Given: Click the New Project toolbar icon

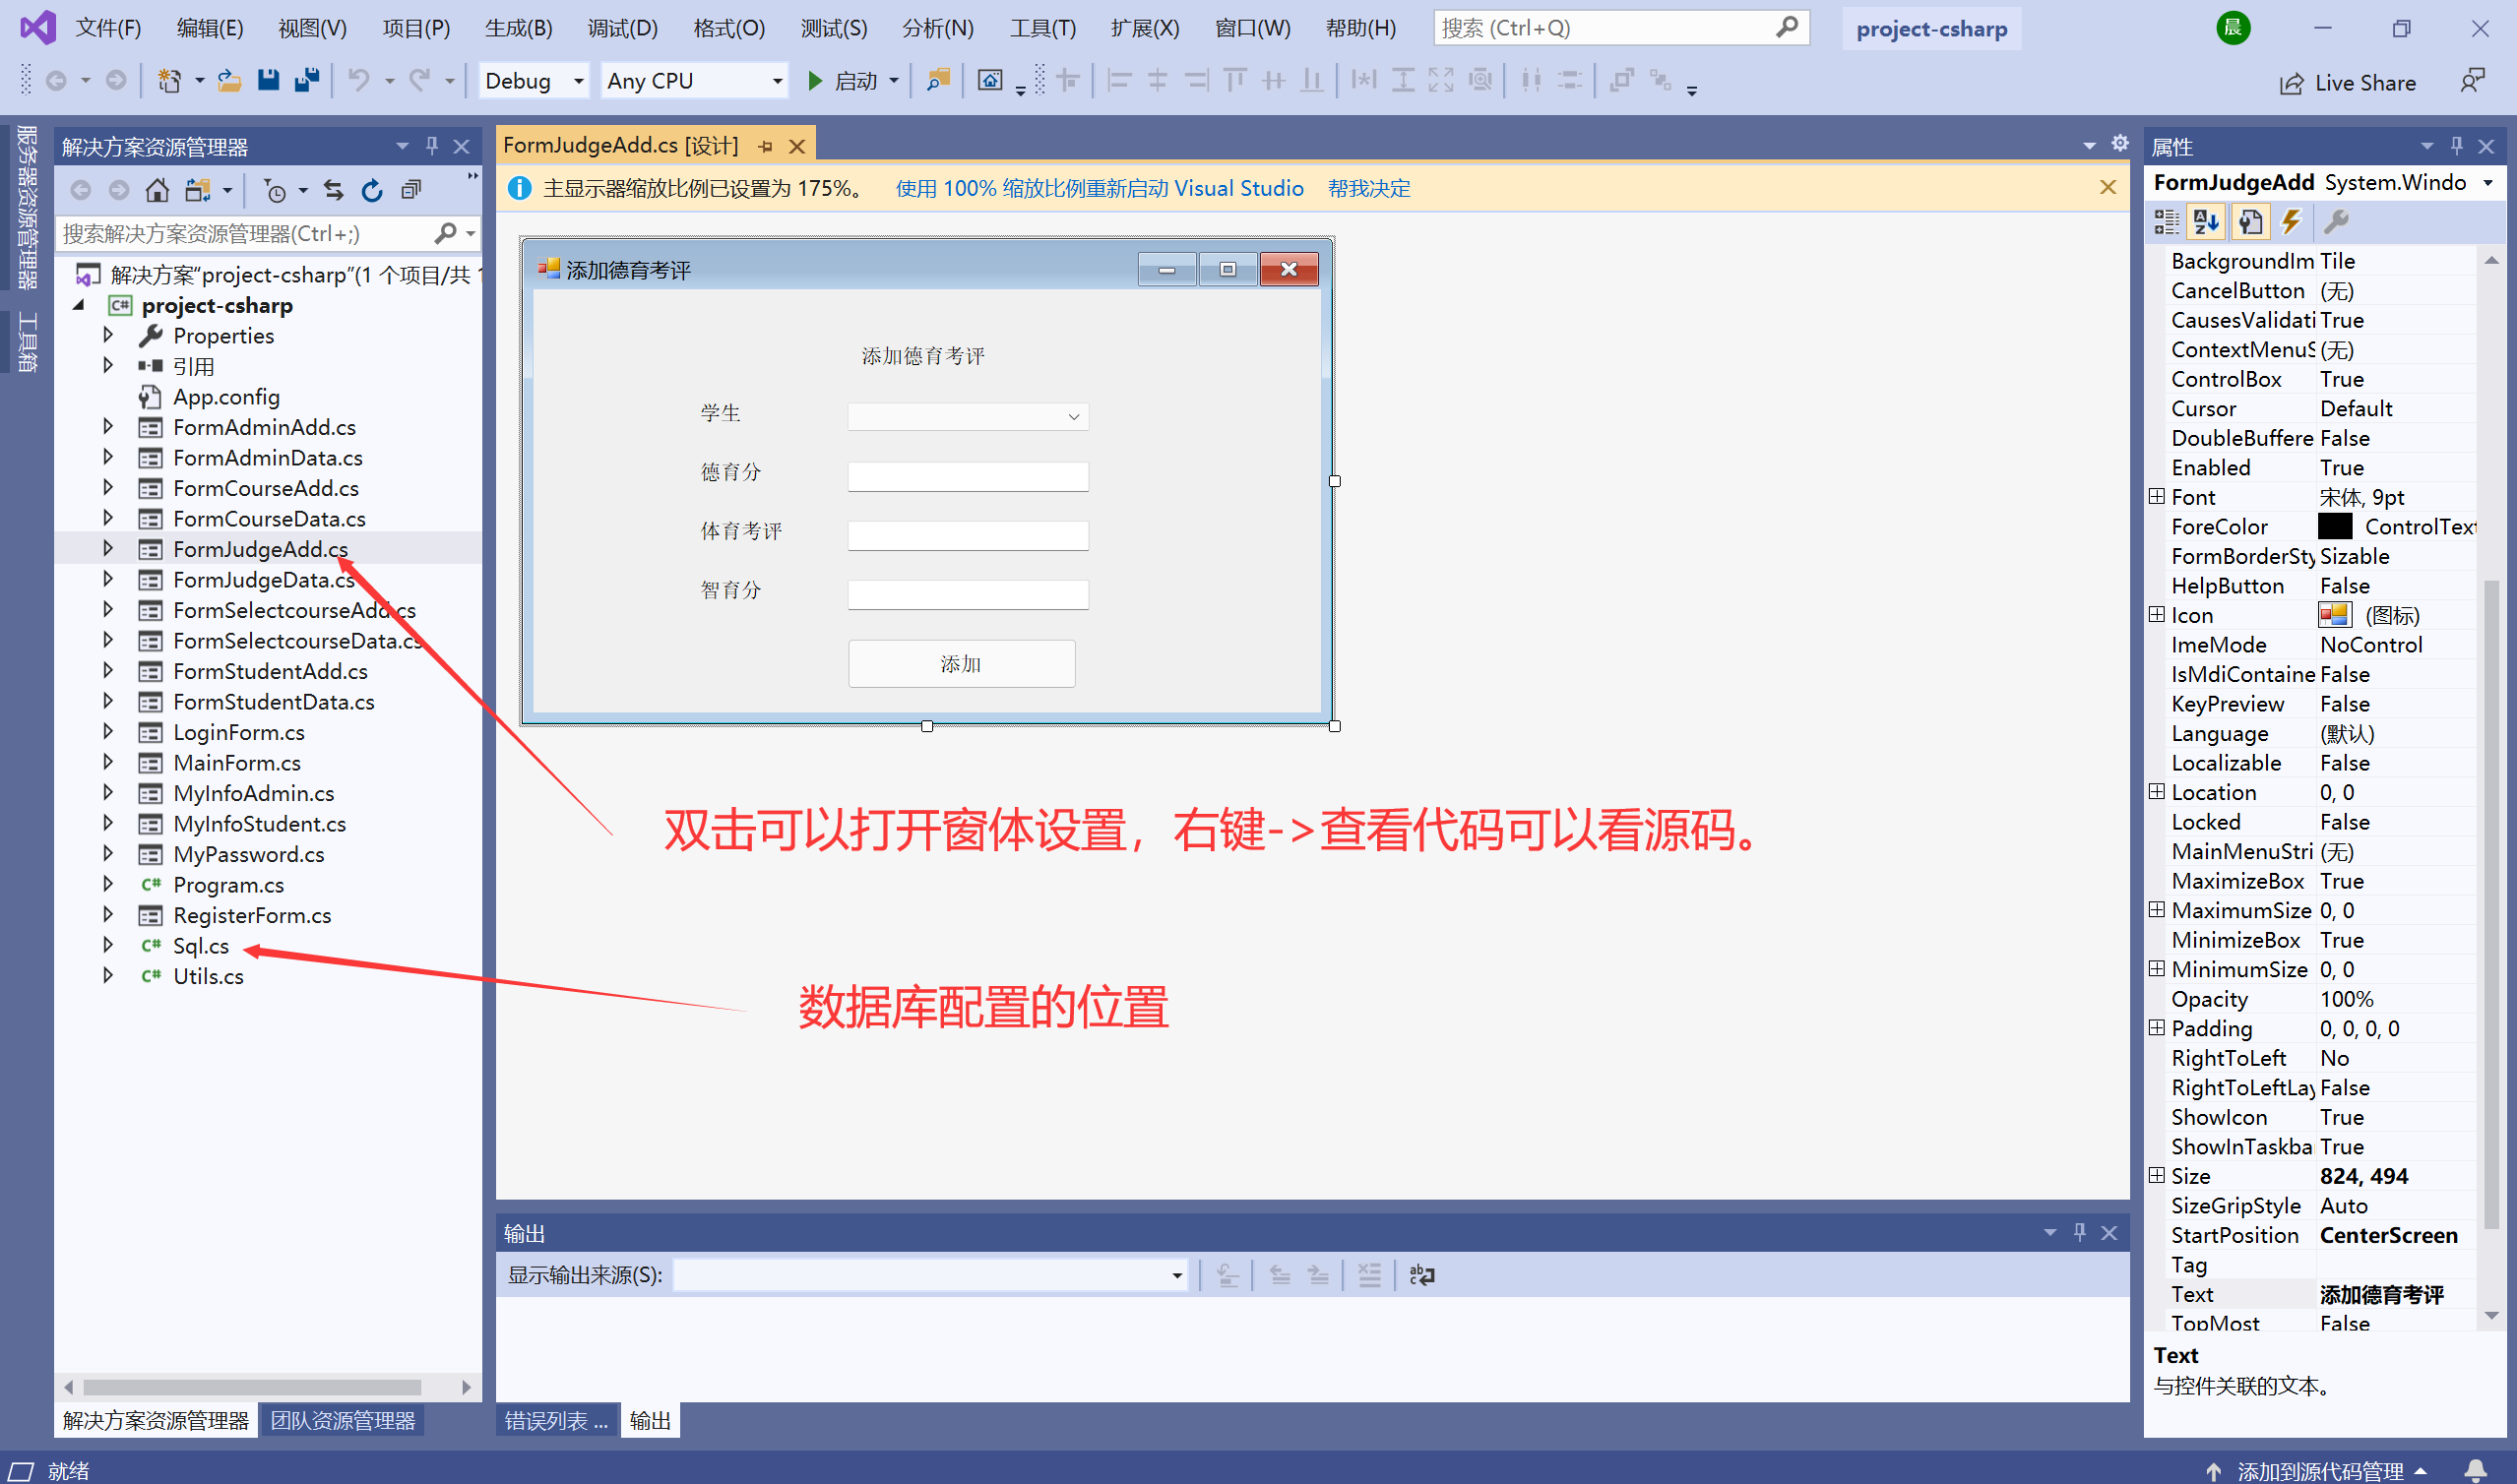Looking at the screenshot, I should pyautogui.click(x=170, y=80).
